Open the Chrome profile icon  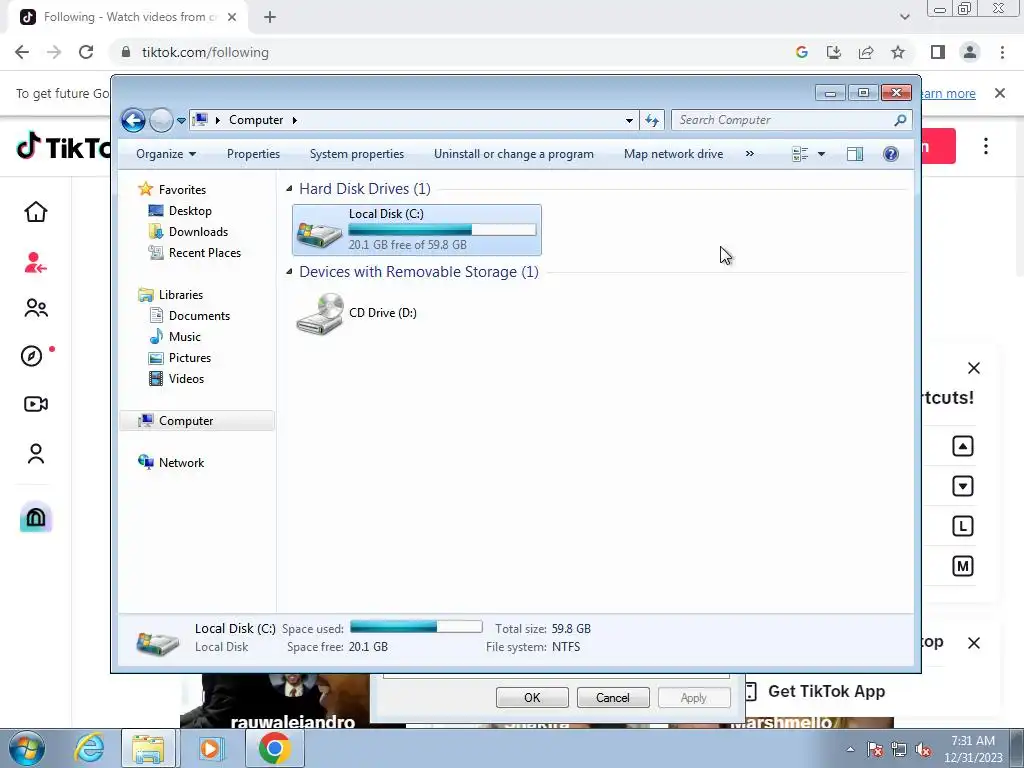970,52
